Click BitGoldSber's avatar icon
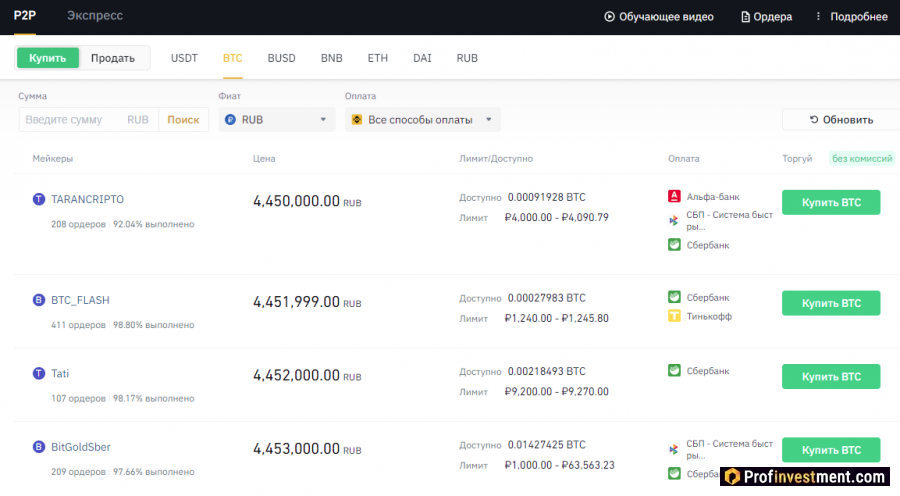Image resolution: width=900 pixels, height=496 pixels. pyautogui.click(x=38, y=447)
